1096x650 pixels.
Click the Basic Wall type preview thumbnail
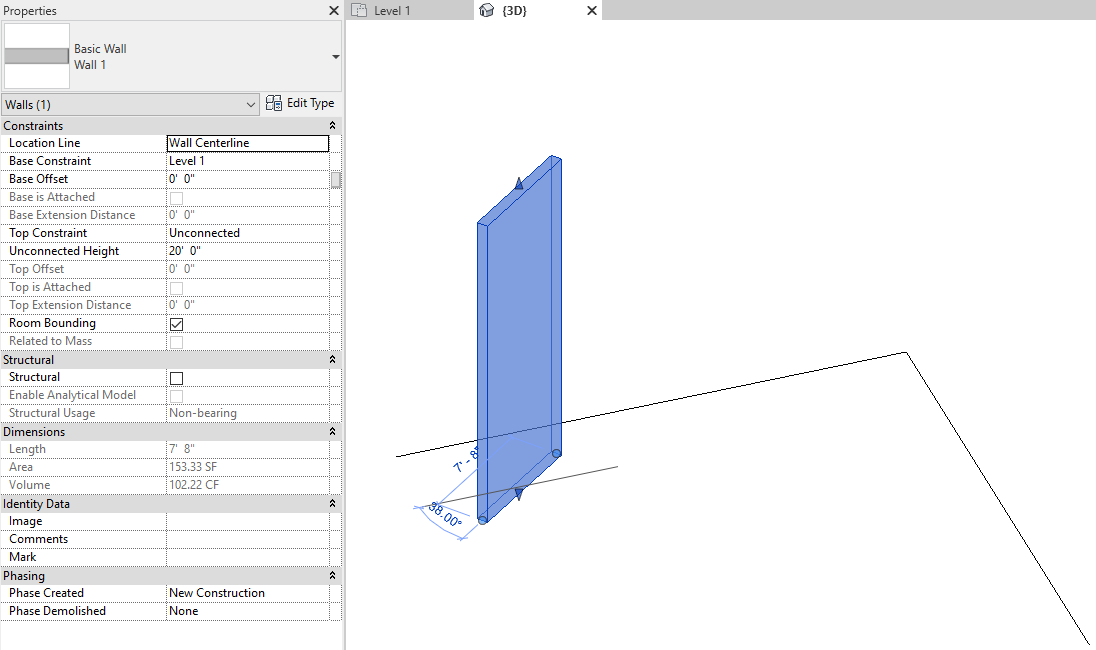click(37, 57)
